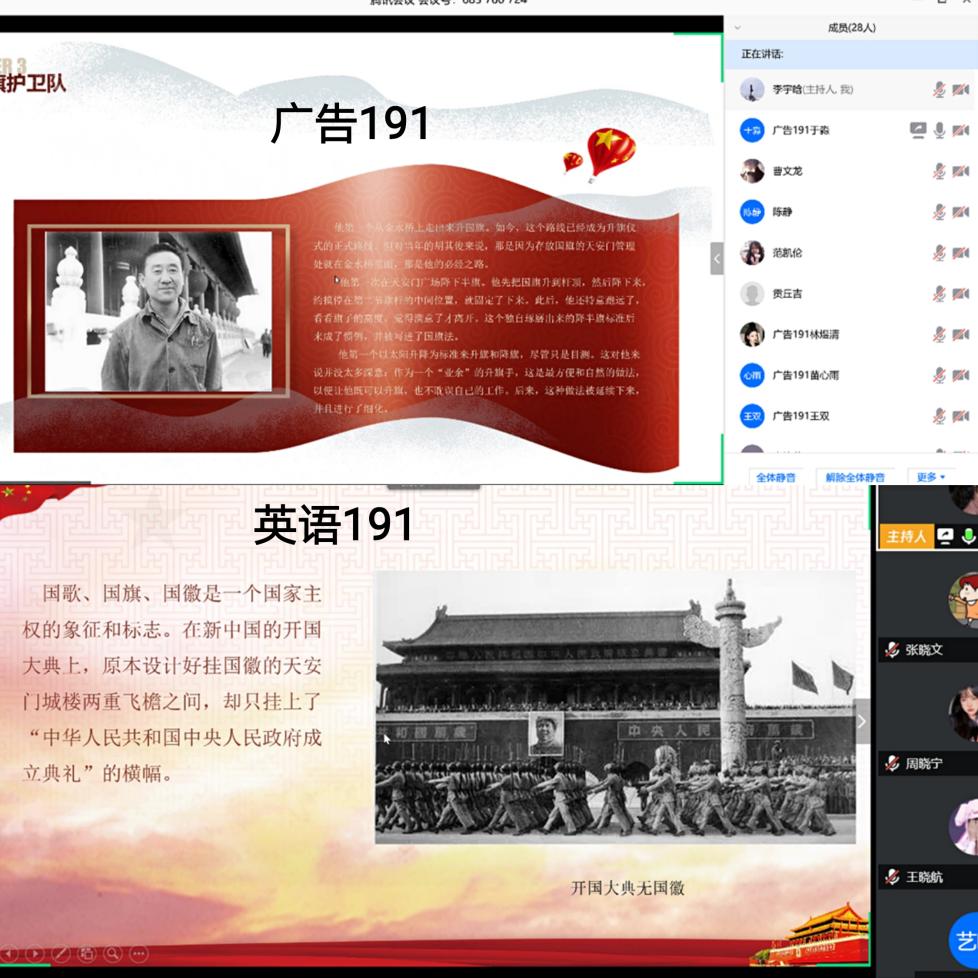Collapse side panel arrow on upper slide

[716, 257]
